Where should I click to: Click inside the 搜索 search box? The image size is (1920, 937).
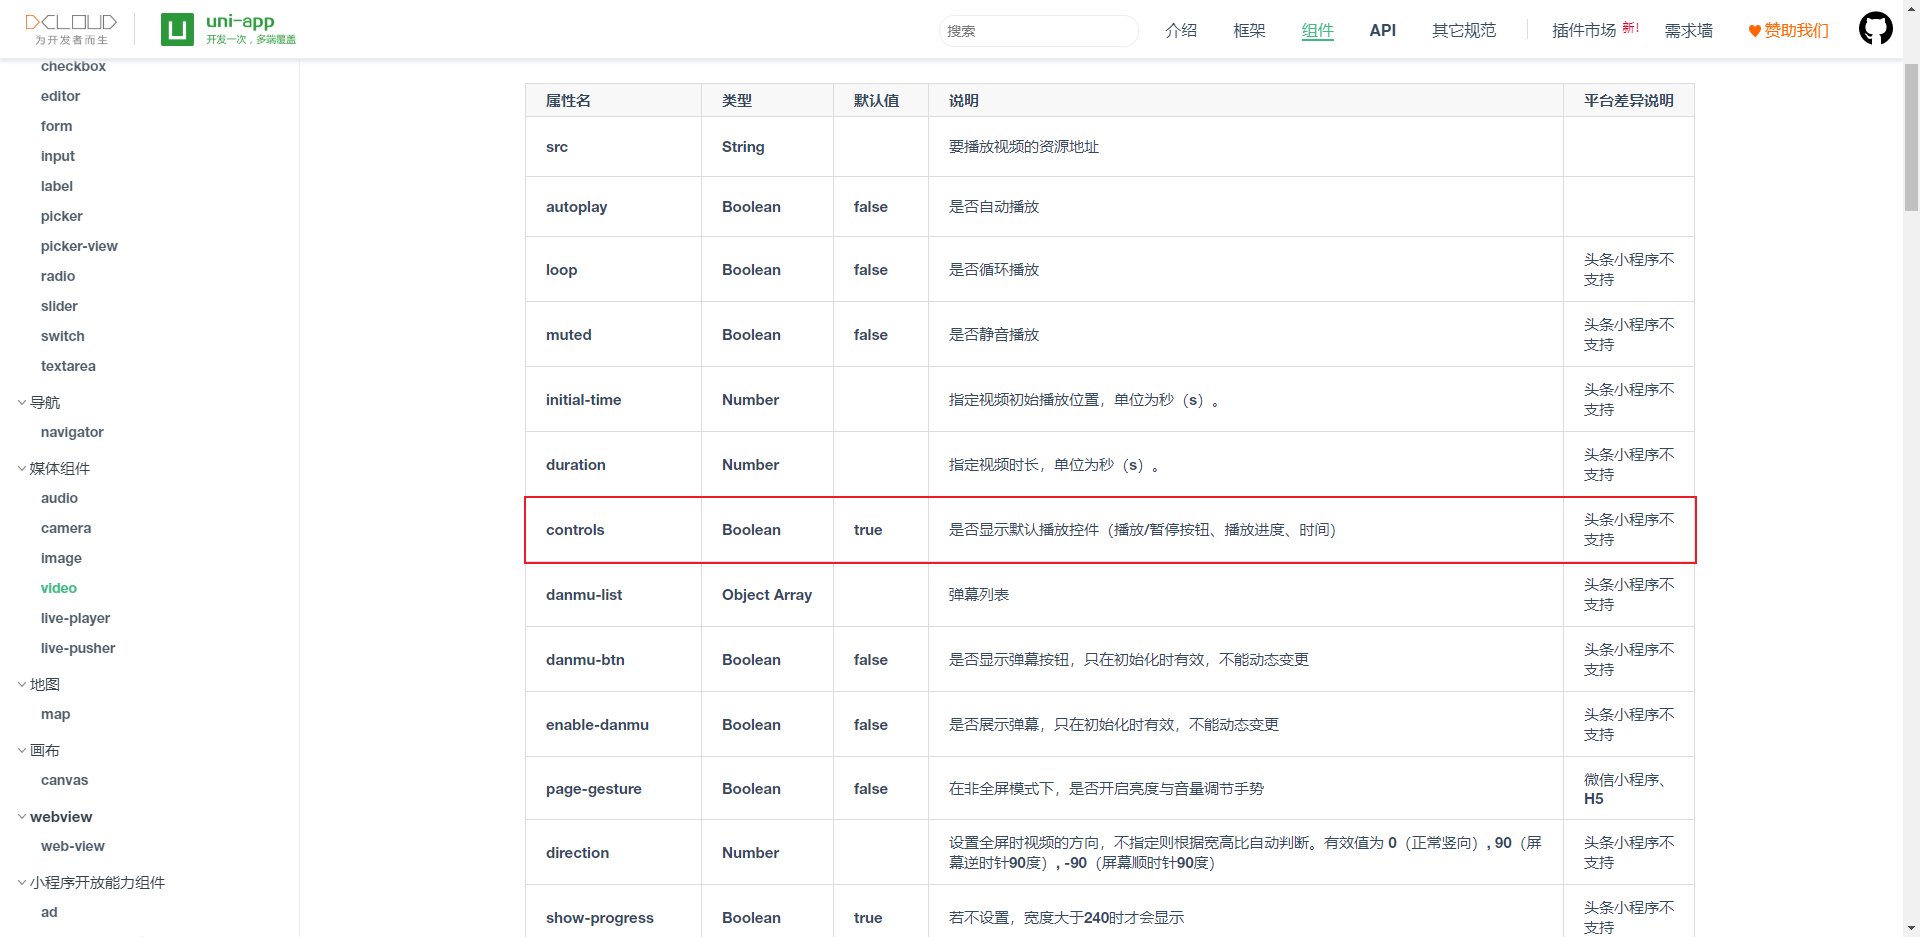(x=1038, y=31)
